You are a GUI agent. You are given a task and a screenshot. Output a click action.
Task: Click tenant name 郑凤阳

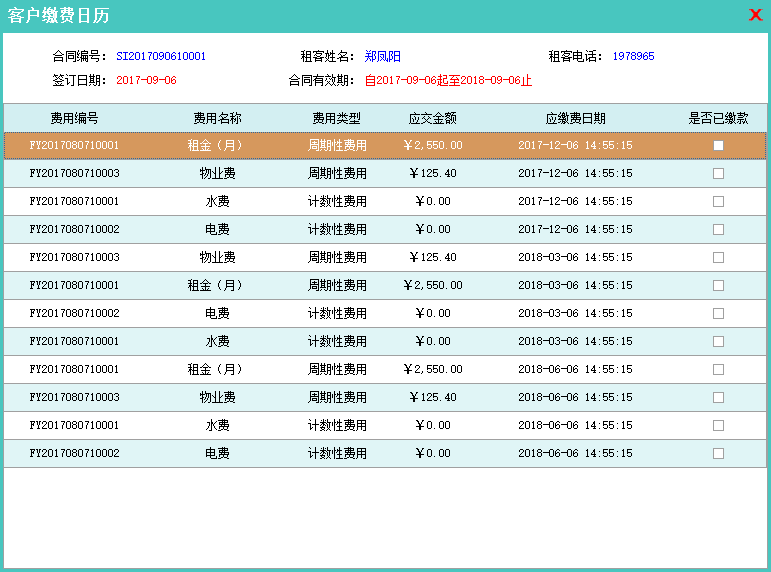(382, 57)
